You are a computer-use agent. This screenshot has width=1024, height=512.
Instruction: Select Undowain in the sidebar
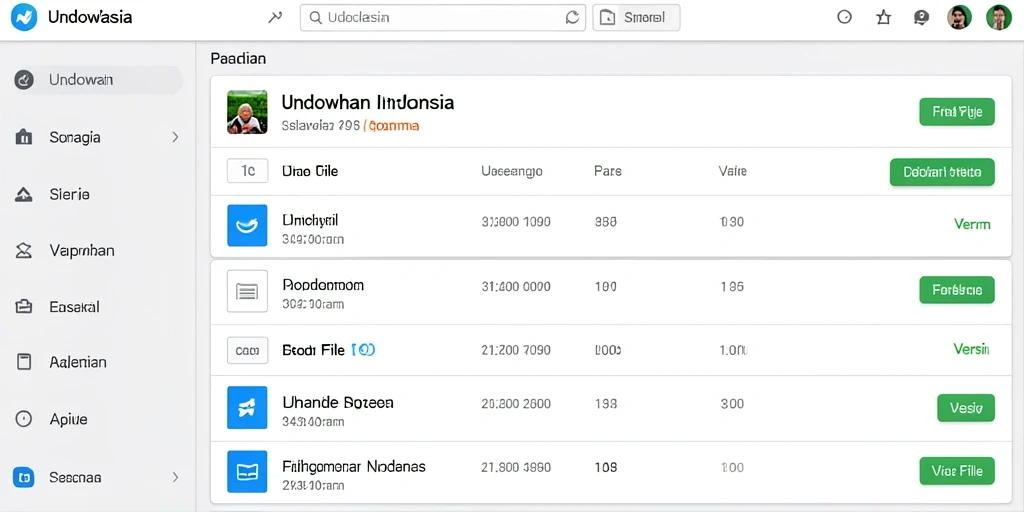pyautogui.click(x=98, y=80)
